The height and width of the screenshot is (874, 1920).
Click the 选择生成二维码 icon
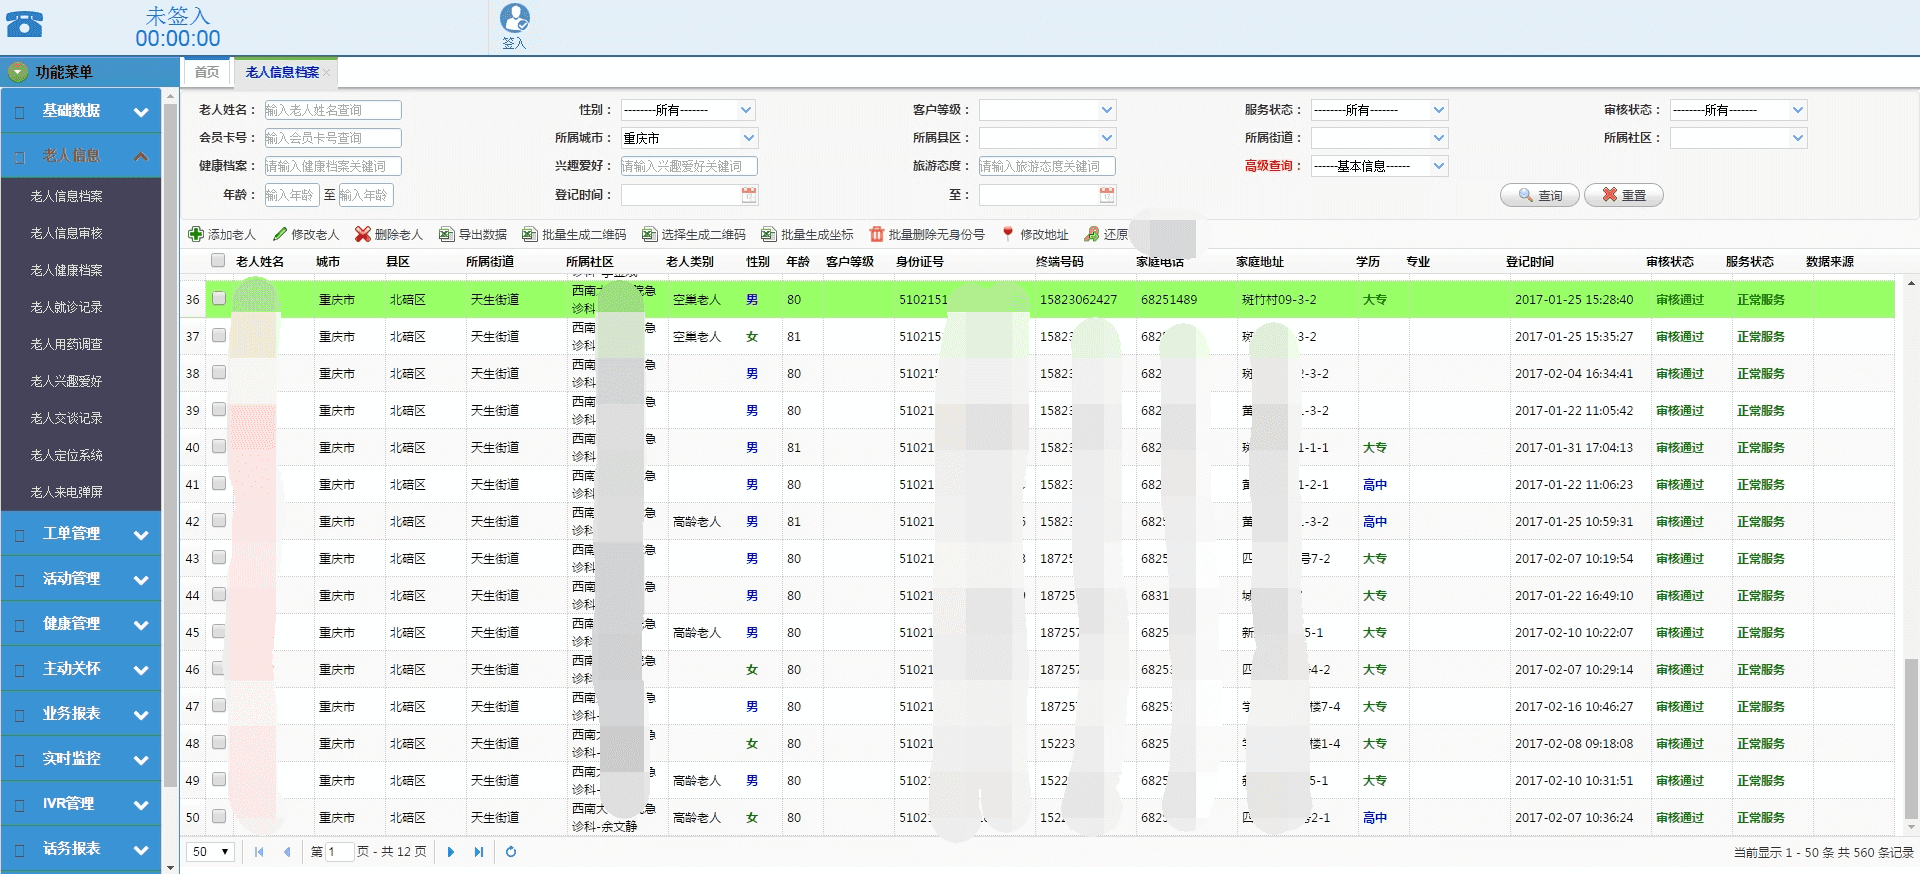tap(650, 234)
